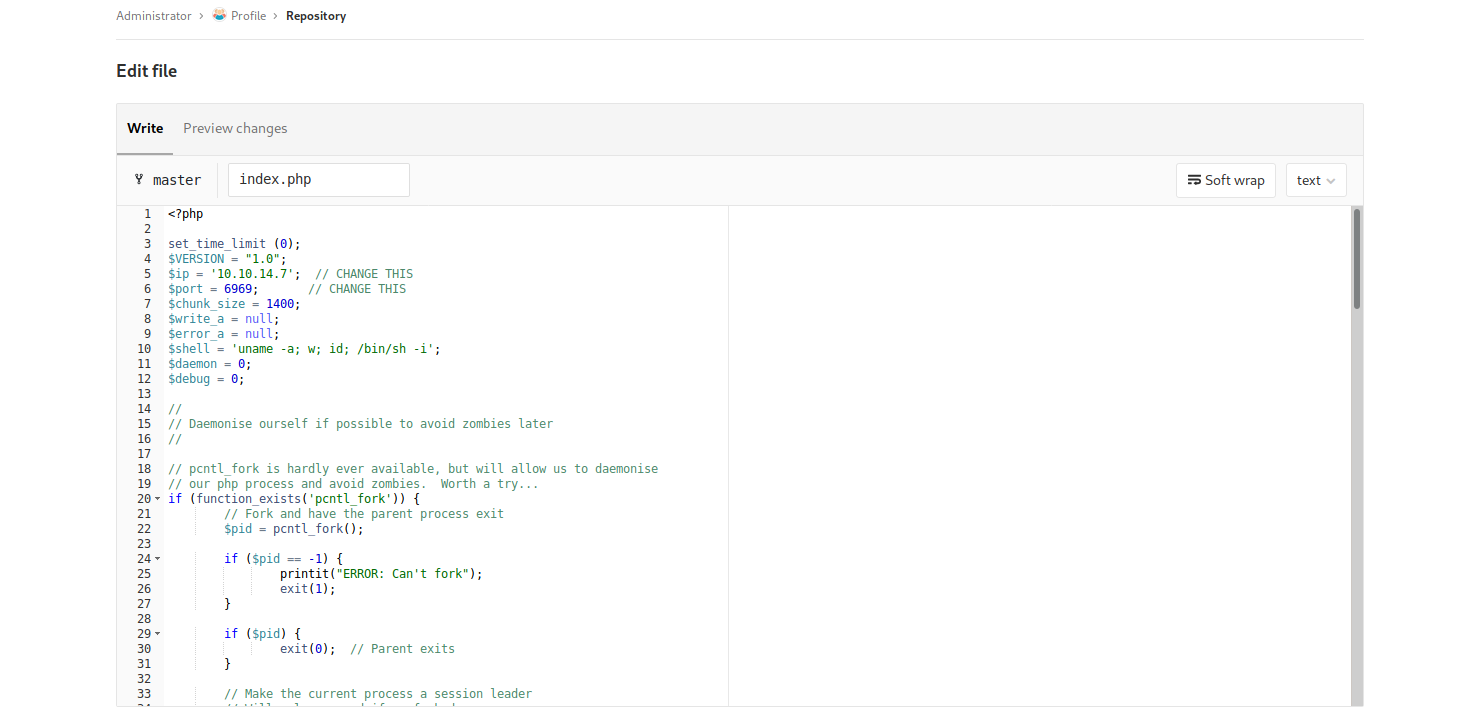Click the Profile project avatar icon
This screenshot has height=723, width=1468.
tap(219, 15)
